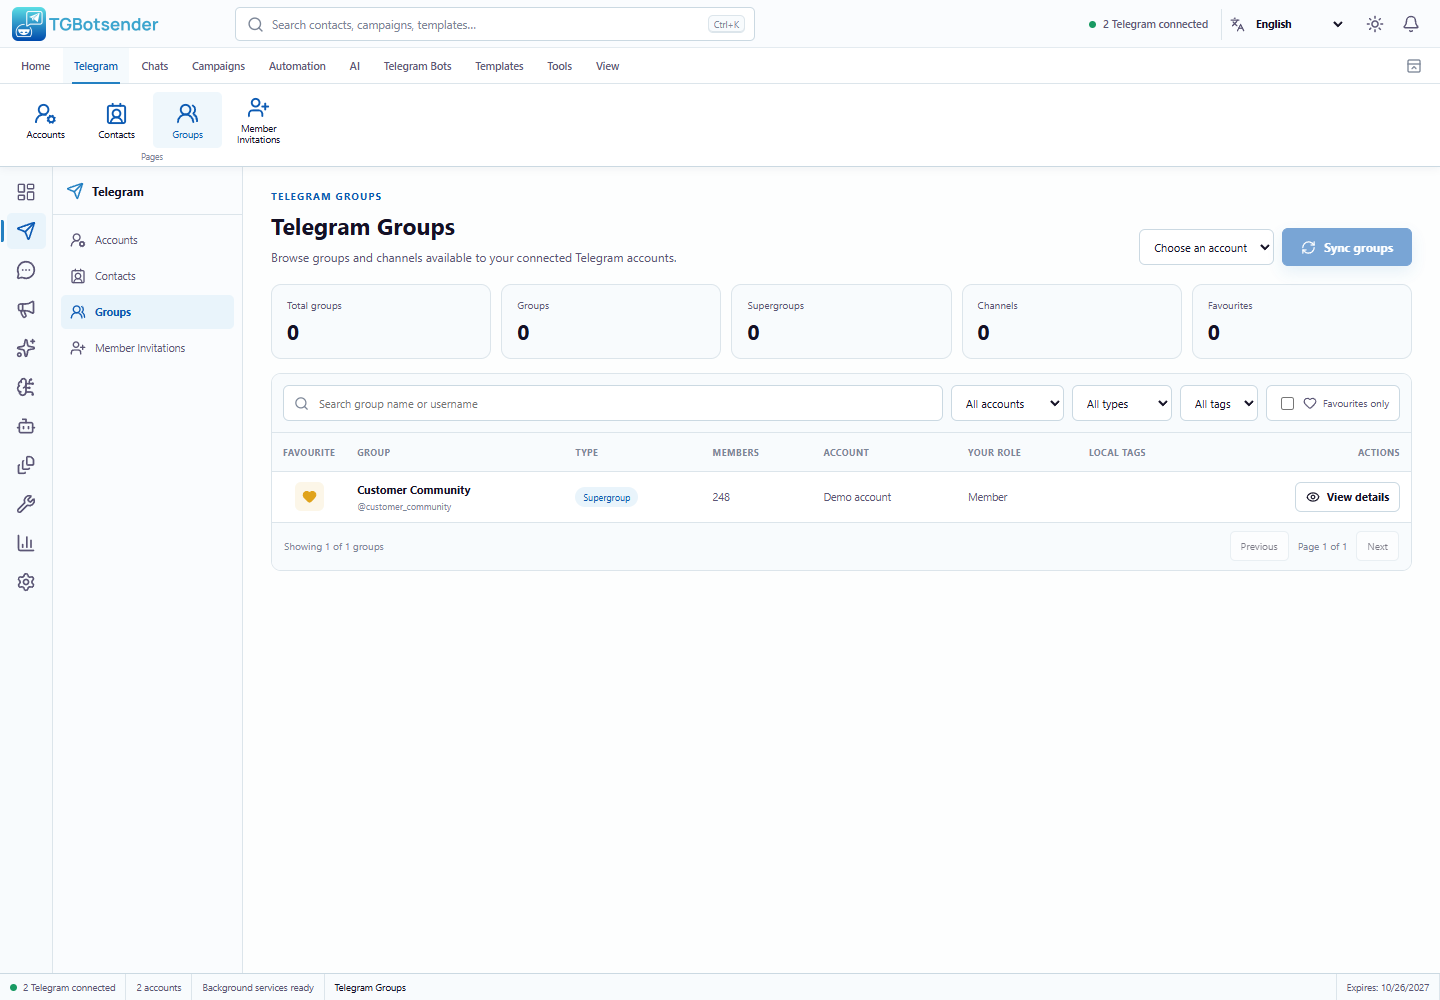Click the Next page button
Image resolution: width=1440 pixels, height=1000 pixels.
1378,547
